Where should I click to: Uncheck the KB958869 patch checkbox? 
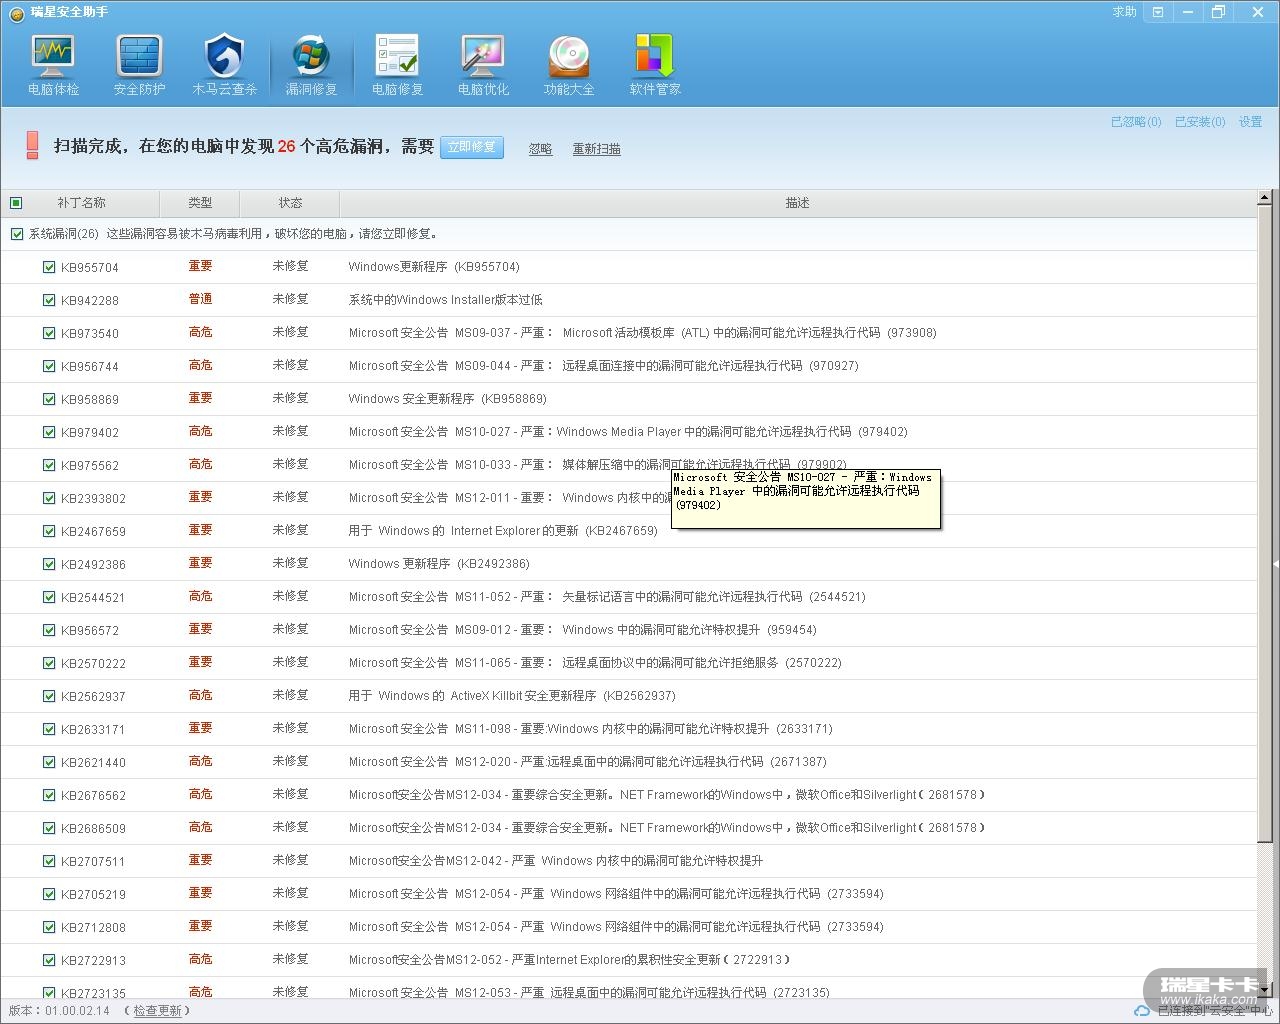(x=49, y=399)
